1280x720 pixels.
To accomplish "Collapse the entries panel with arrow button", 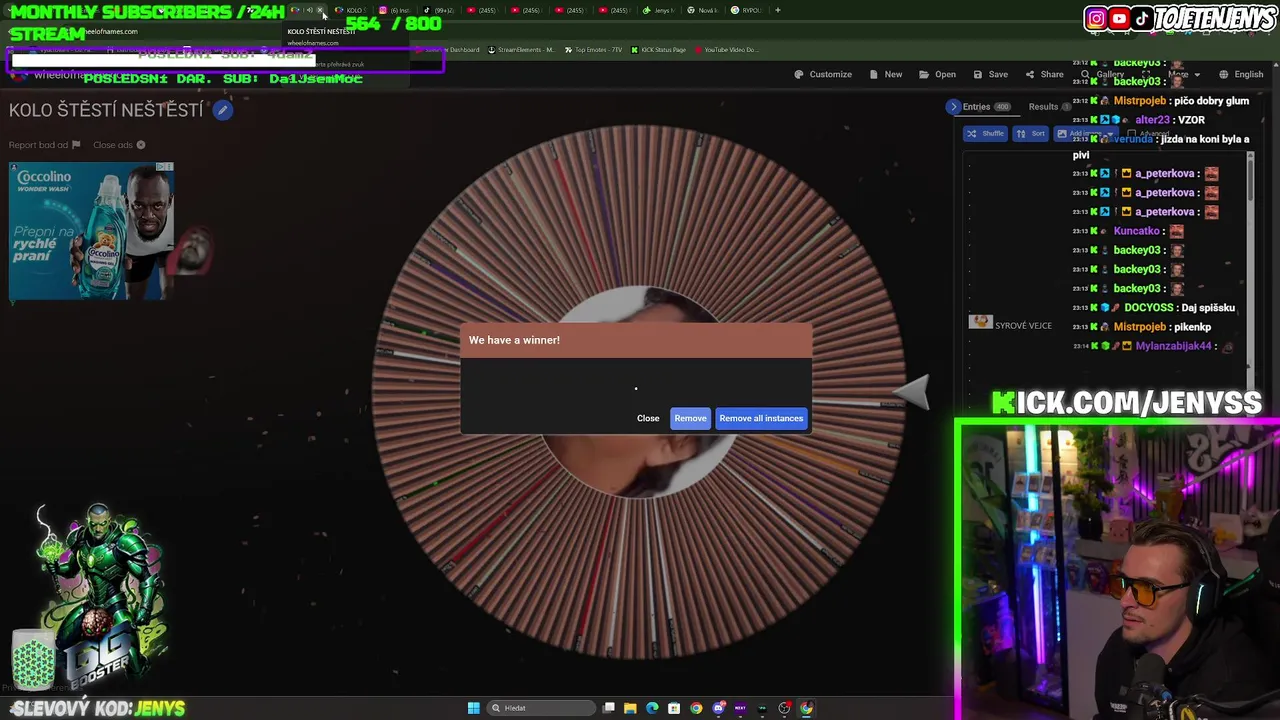I will 953,106.
